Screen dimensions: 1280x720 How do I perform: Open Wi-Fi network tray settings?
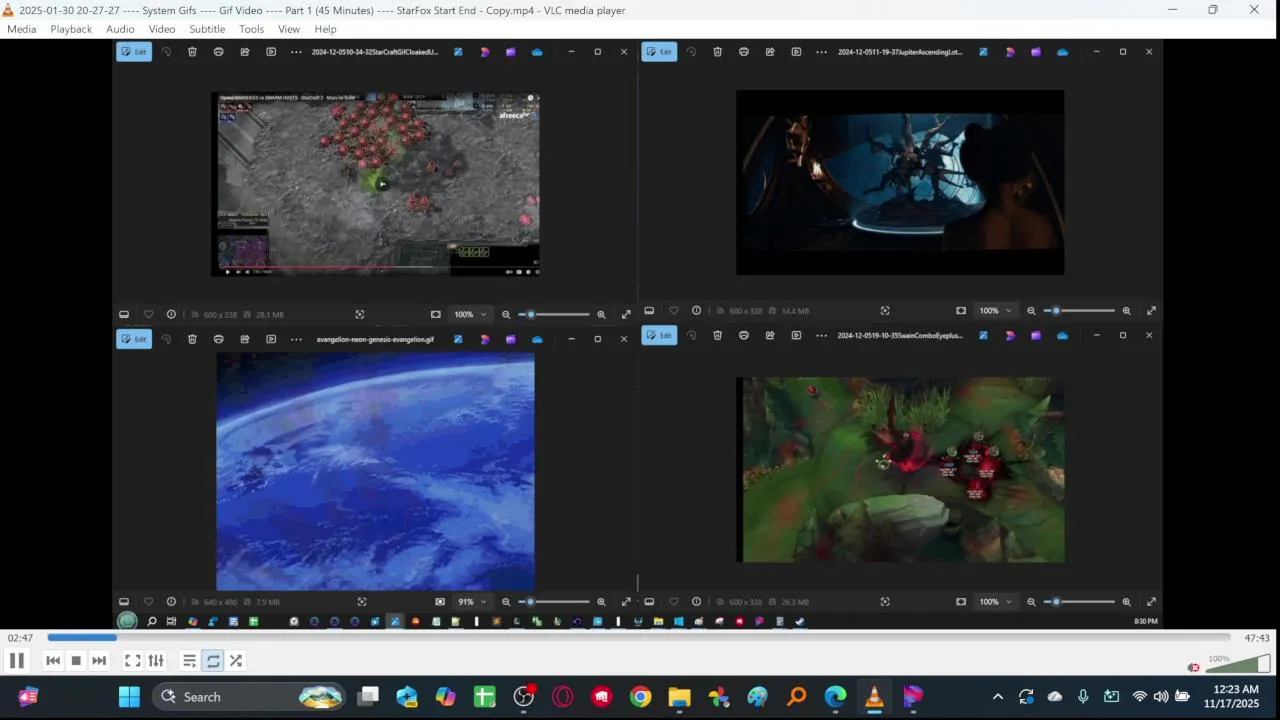[x=1139, y=697]
